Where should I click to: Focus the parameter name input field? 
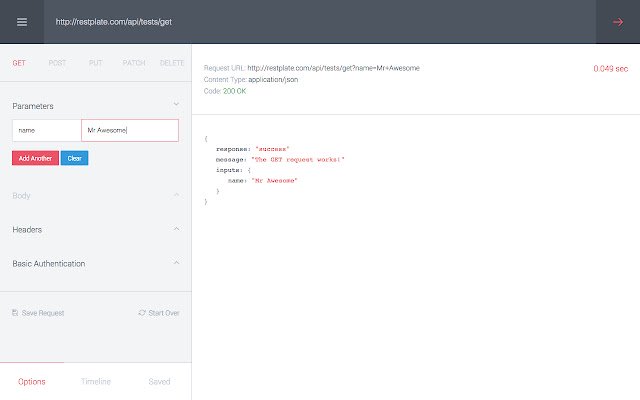tap(47, 130)
